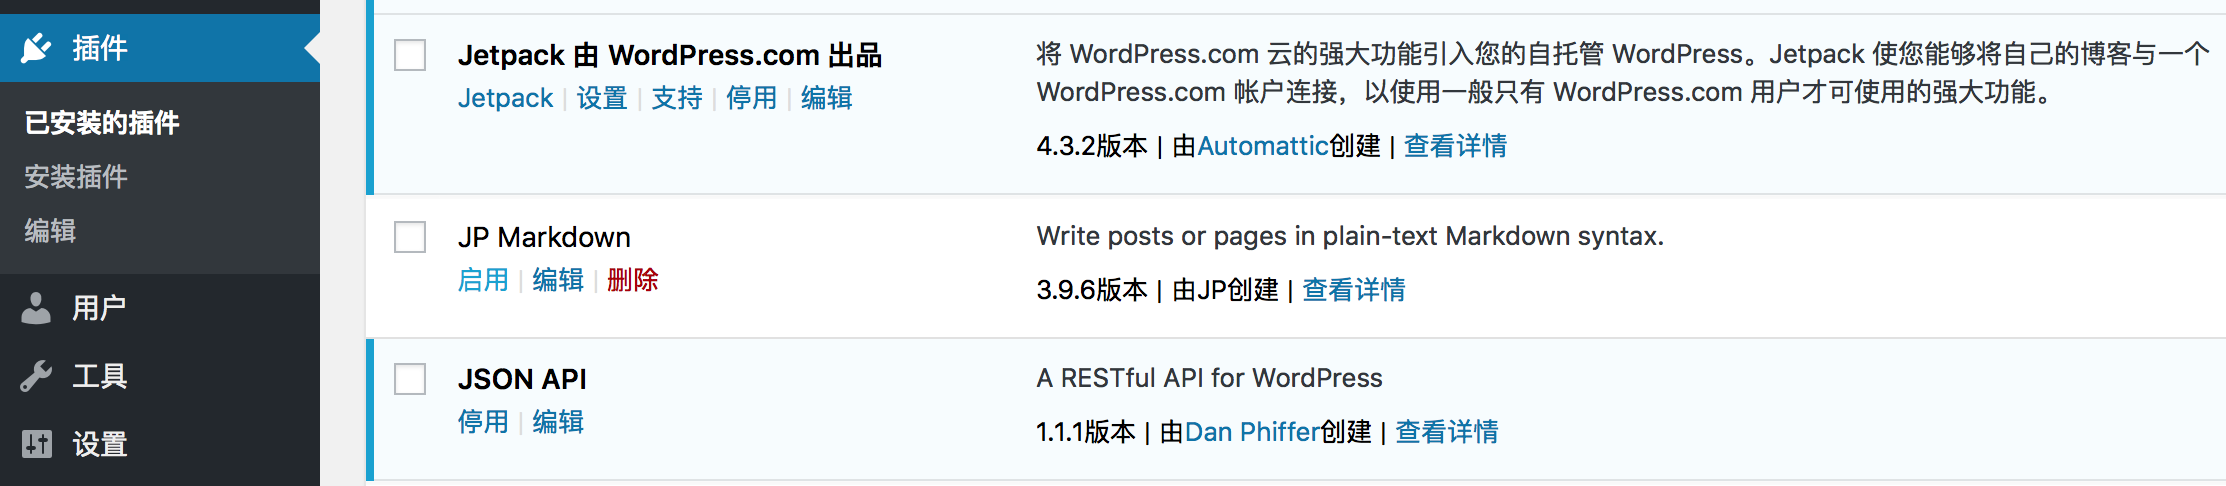Image resolution: width=2226 pixels, height=486 pixels.
Task: Open Jetpack 设置 link
Action: coord(602,98)
